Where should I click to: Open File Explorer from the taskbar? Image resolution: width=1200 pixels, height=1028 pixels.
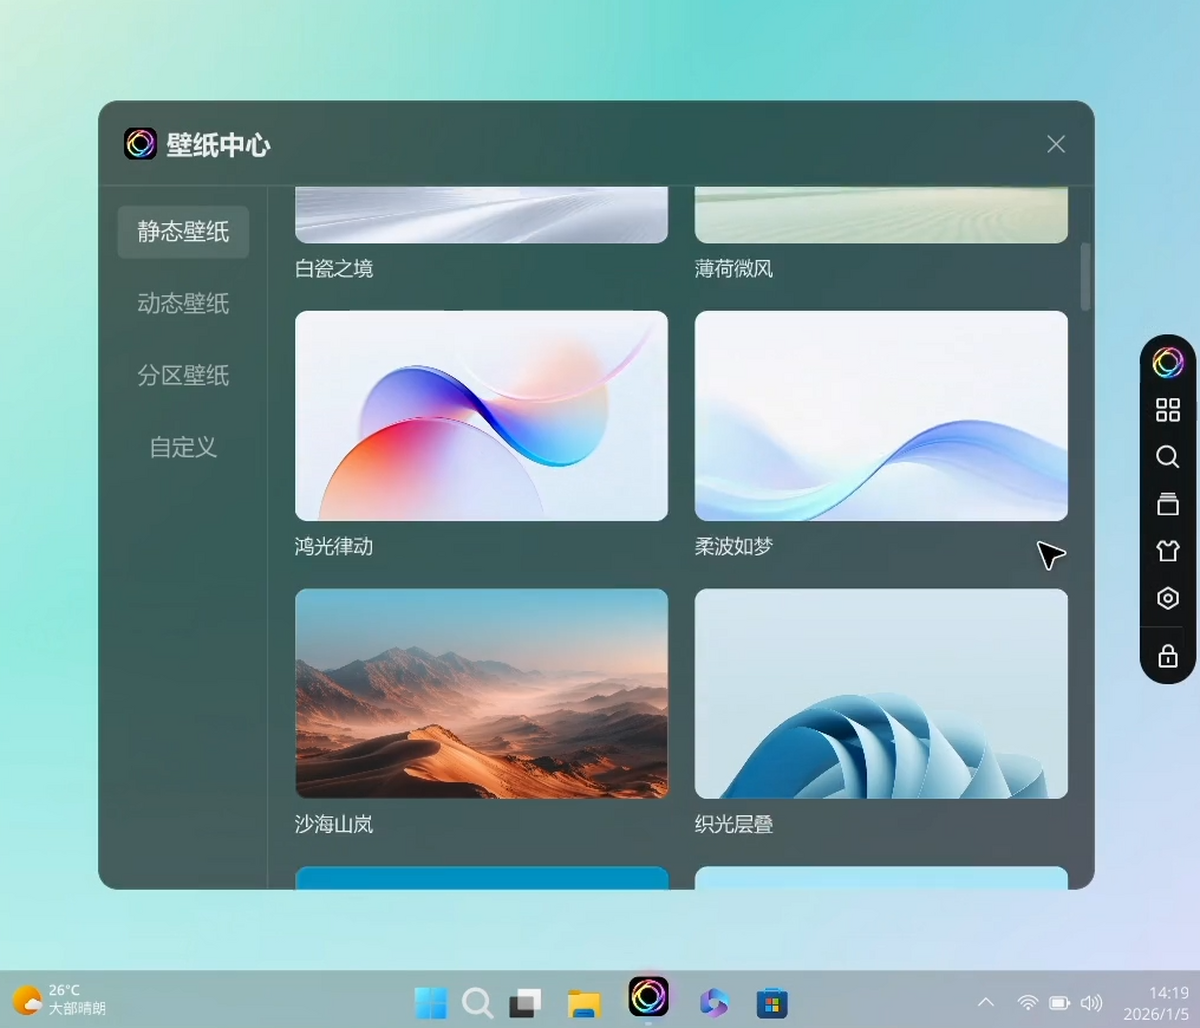pyautogui.click(x=584, y=1003)
